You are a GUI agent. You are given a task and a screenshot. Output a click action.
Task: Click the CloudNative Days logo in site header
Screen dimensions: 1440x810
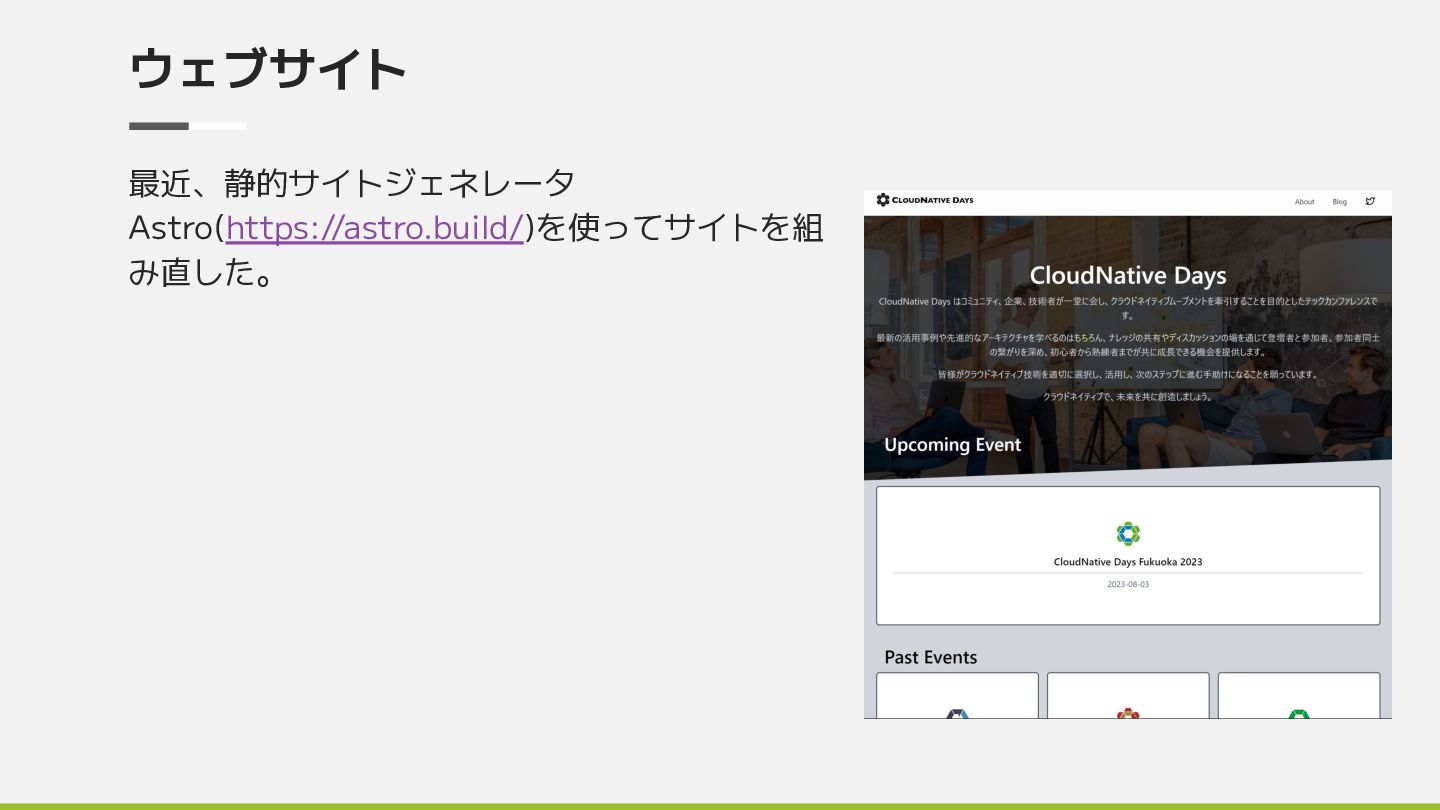pos(925,200)
